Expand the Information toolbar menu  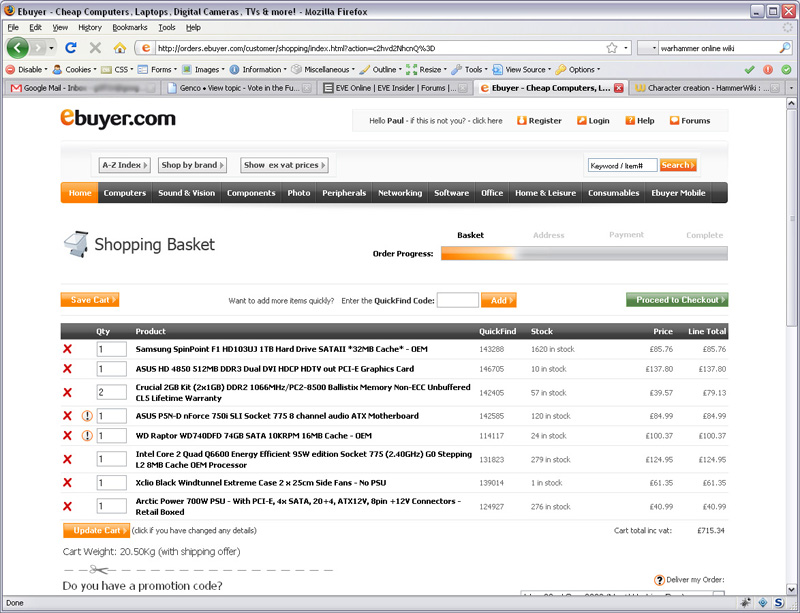[258, 69]
